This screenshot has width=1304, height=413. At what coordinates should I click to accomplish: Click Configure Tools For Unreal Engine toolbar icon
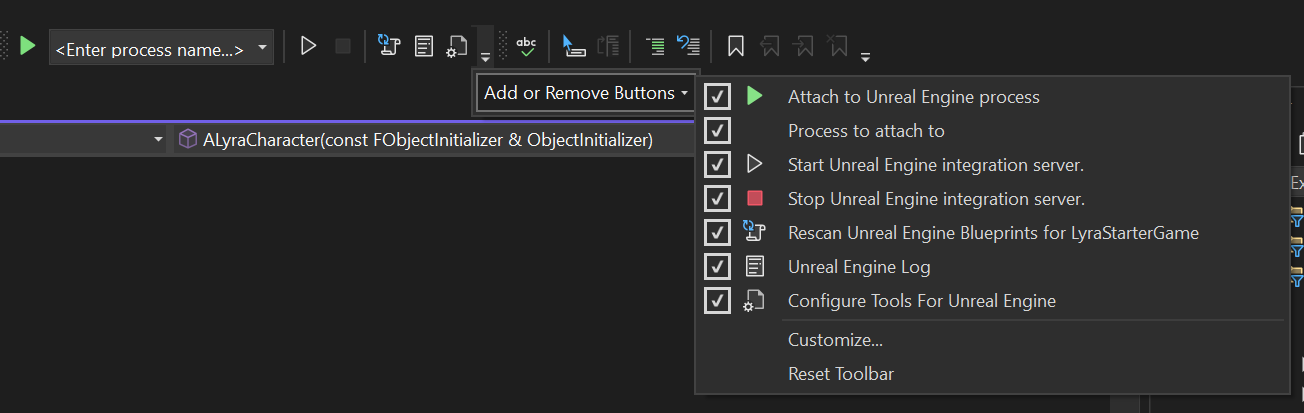point(457,46)
